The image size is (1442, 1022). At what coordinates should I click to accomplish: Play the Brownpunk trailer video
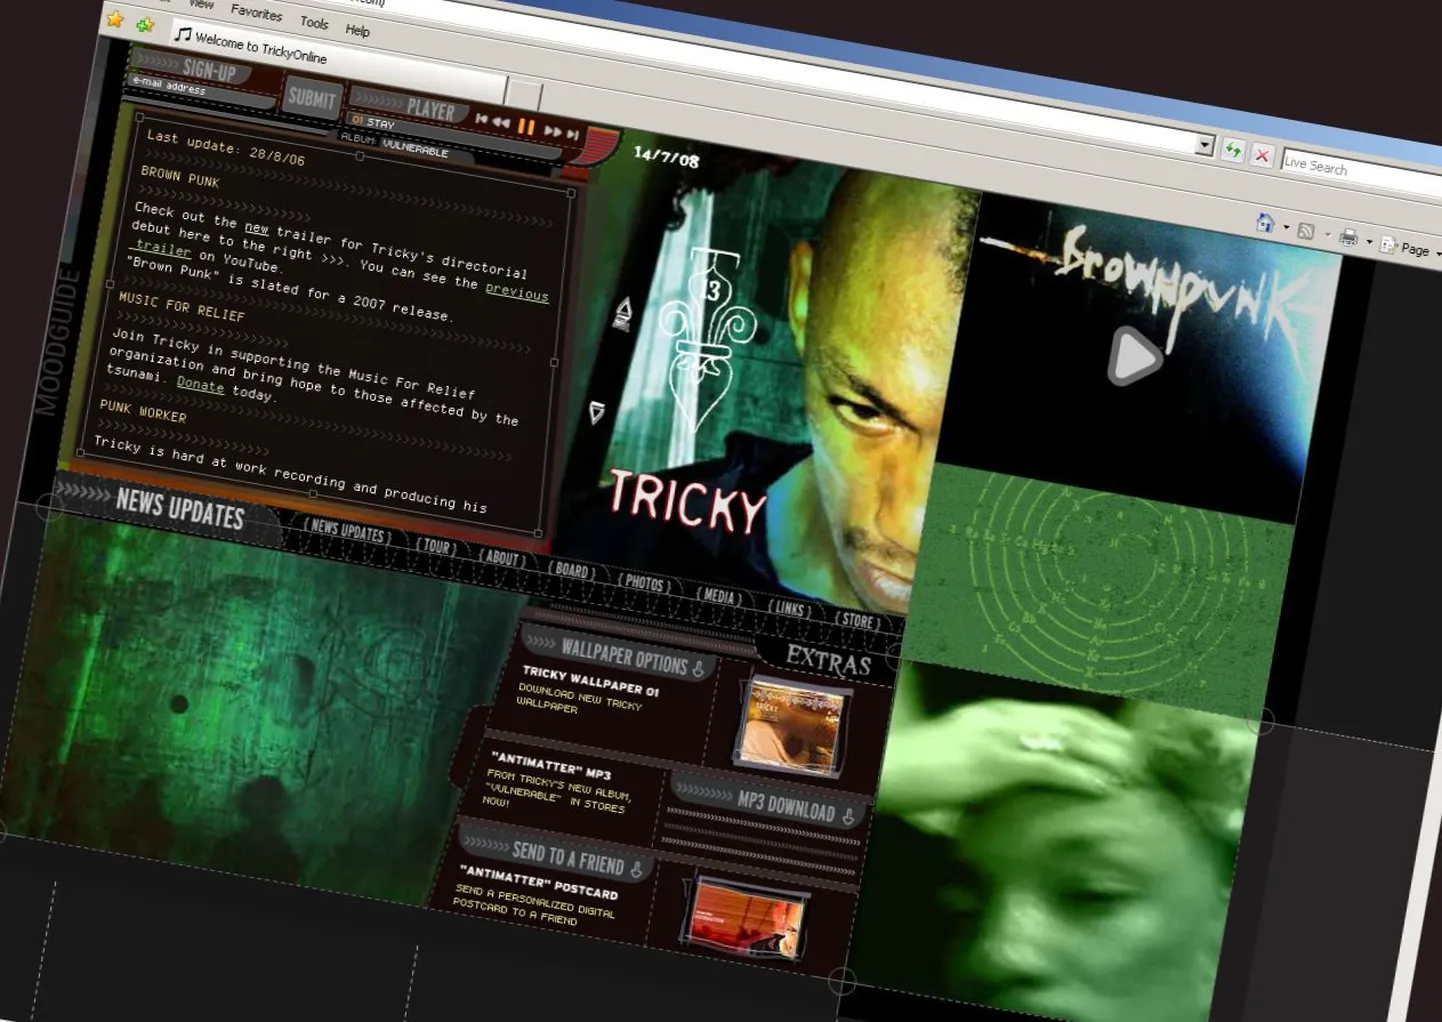click(1134, 356)
